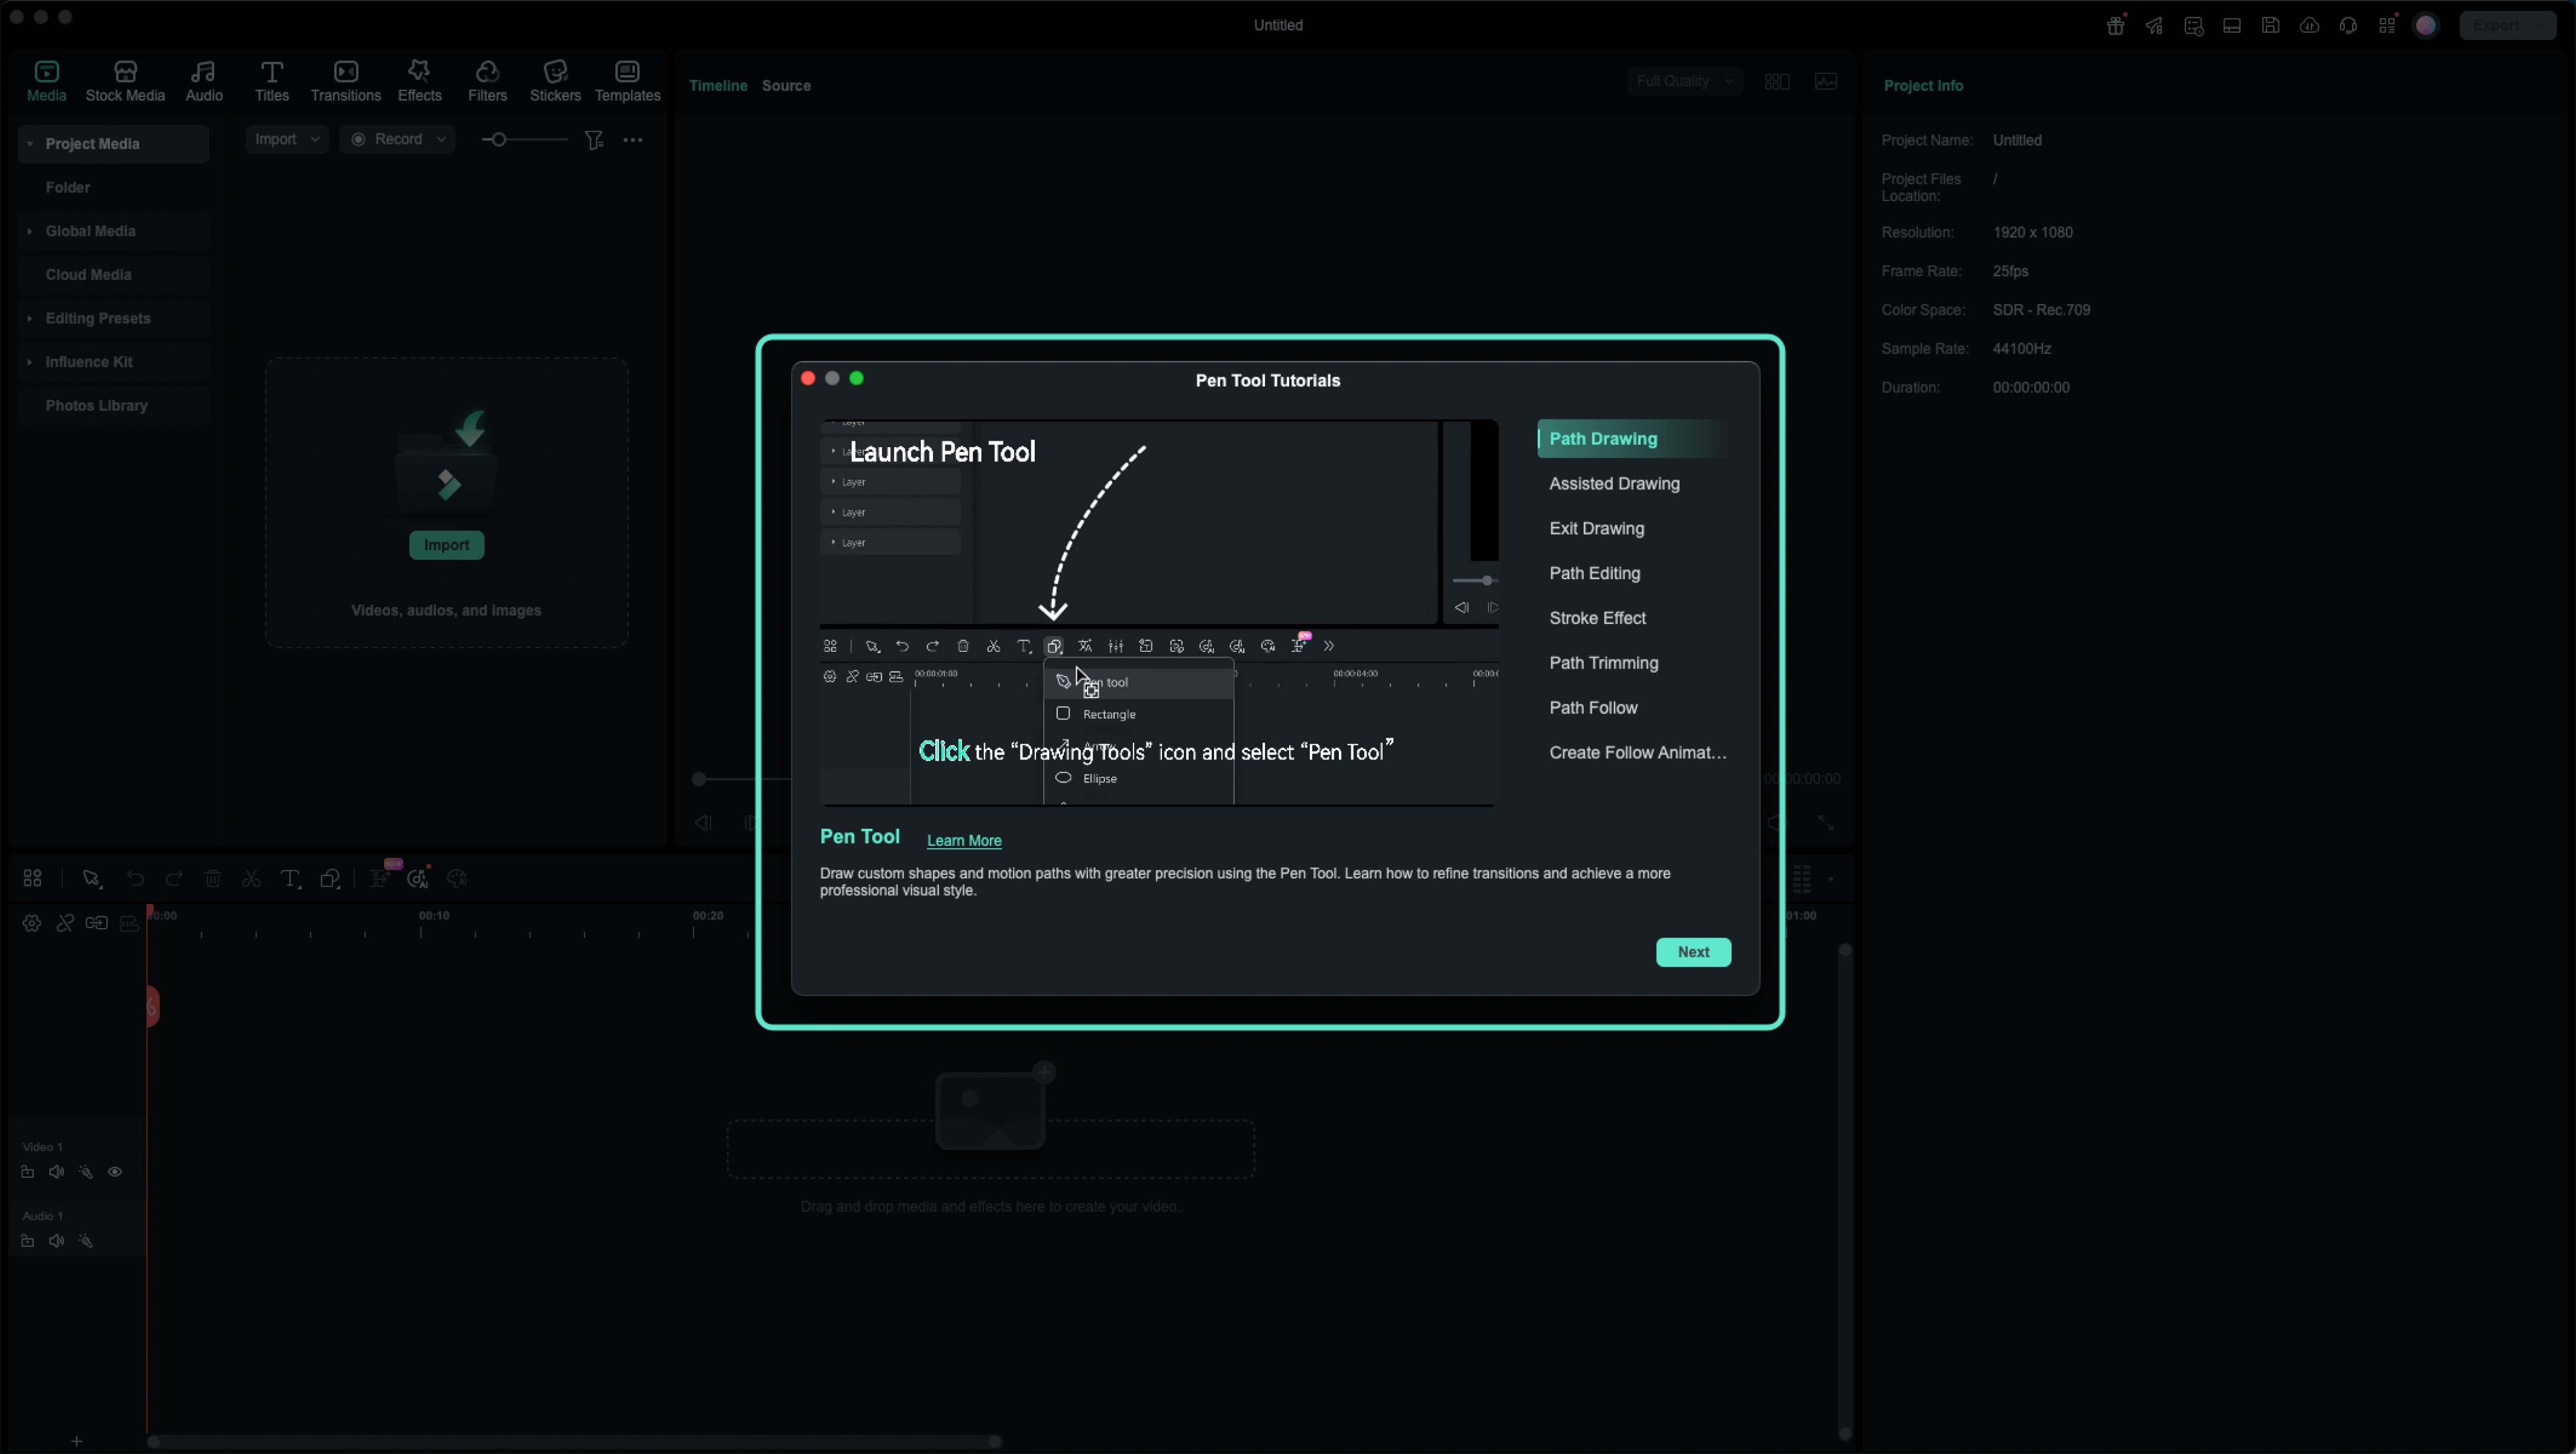Mute the Audio 1 track

pos(57,1241)
